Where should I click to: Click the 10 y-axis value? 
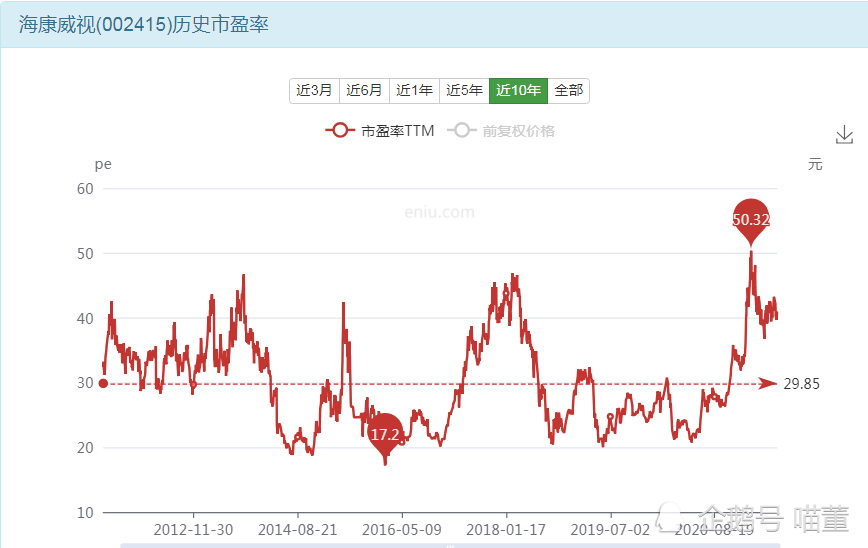[x=85, y=513]
